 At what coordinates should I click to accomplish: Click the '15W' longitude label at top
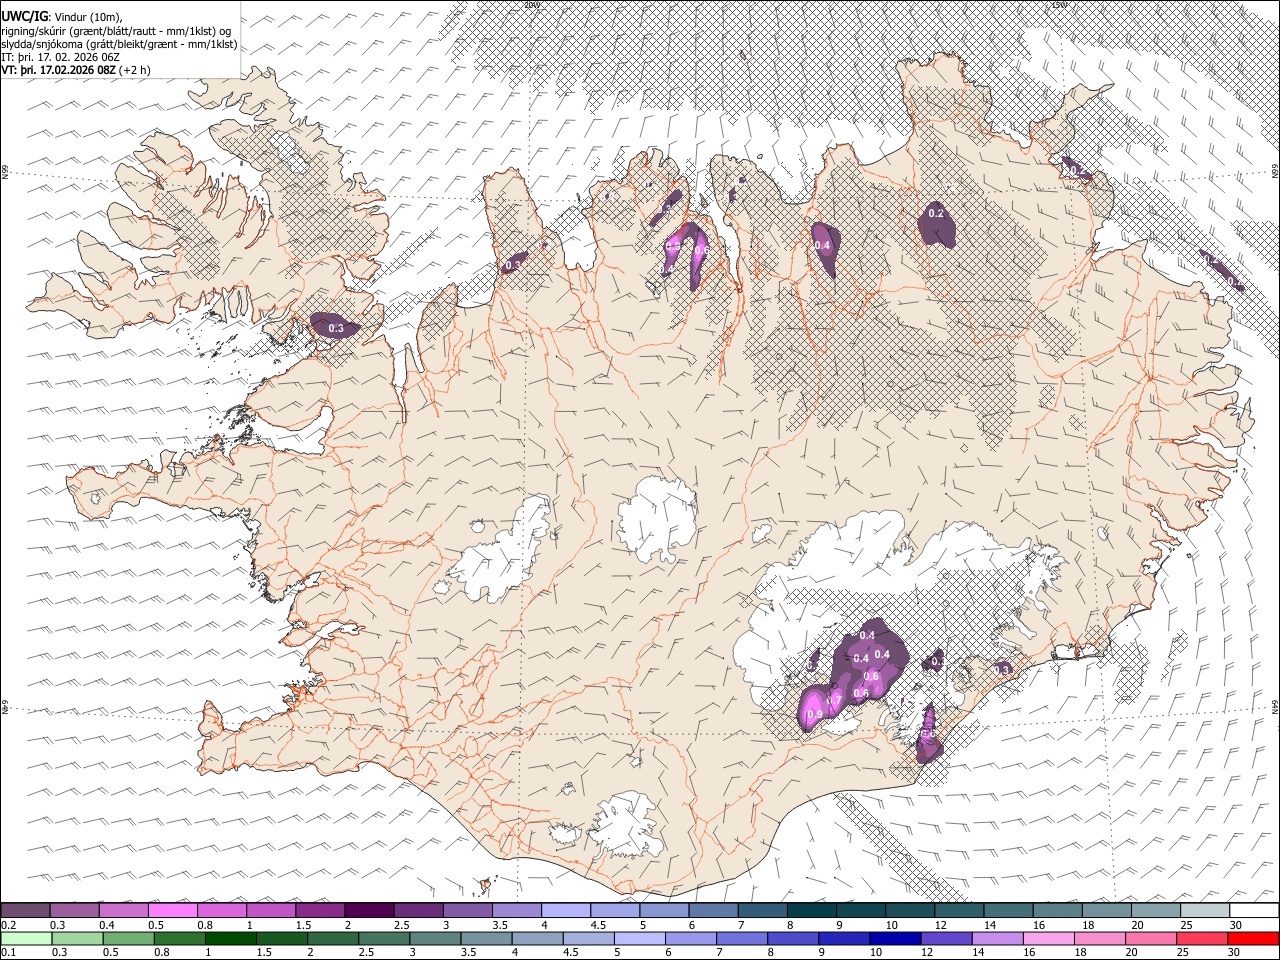pos(1059,5)
